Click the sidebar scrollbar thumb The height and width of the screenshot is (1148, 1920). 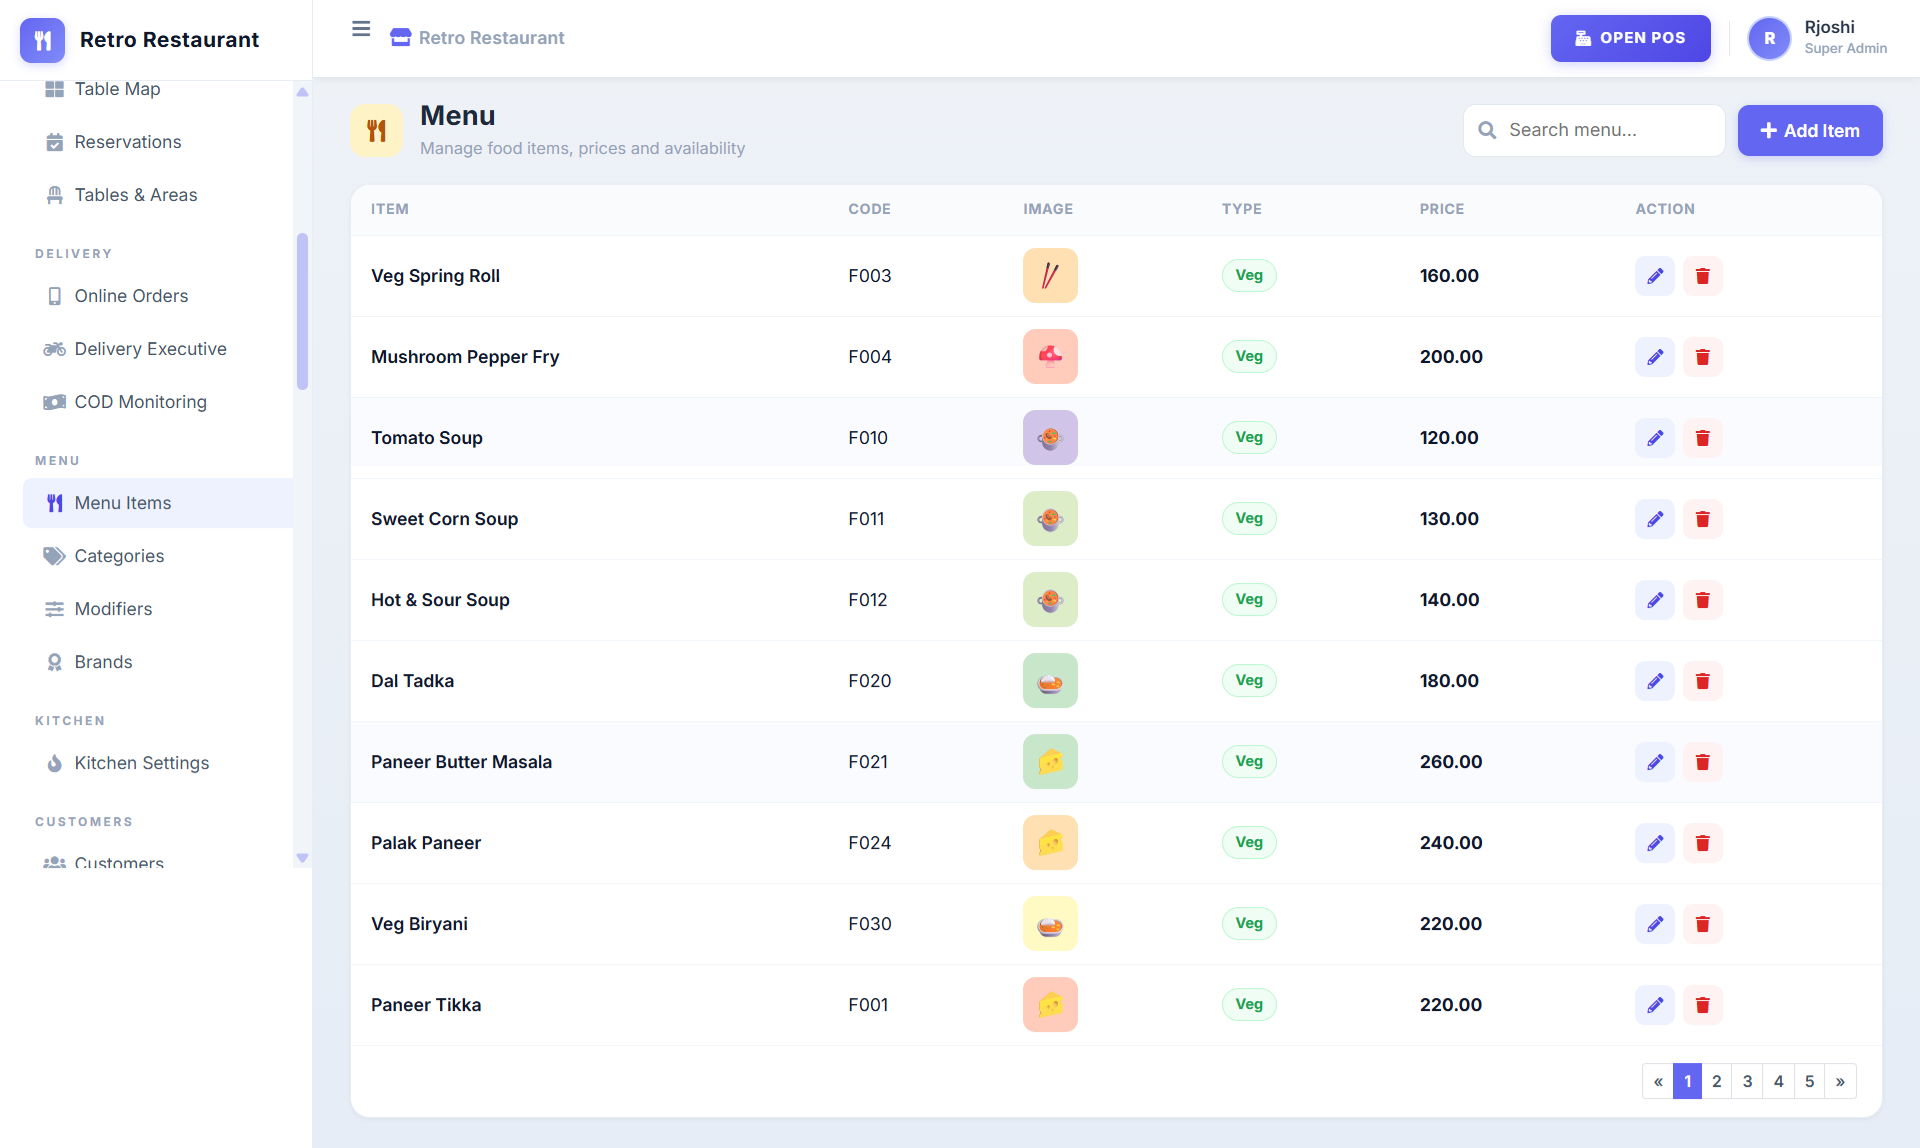[302, 311]
